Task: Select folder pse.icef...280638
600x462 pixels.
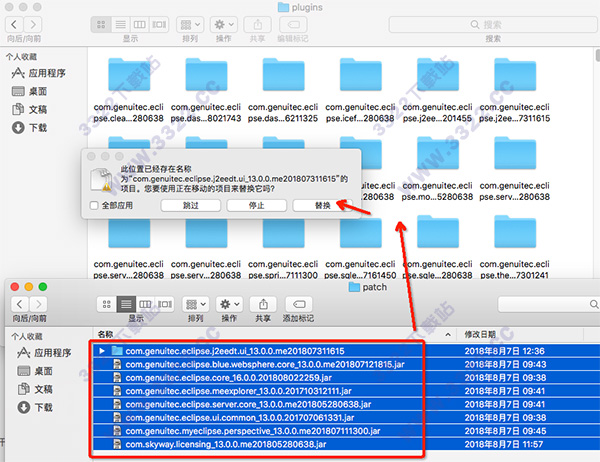Action: (360, 90)
